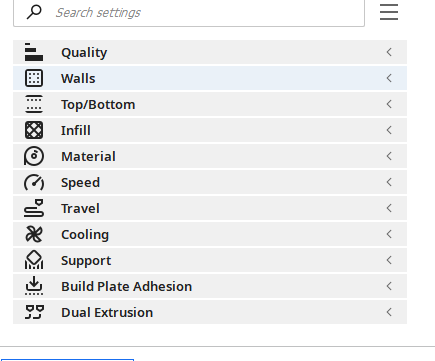Click the Walls category icon
The width and height of the screenshot is (435, 361).
pyautogui.click(x=34, y=78)
